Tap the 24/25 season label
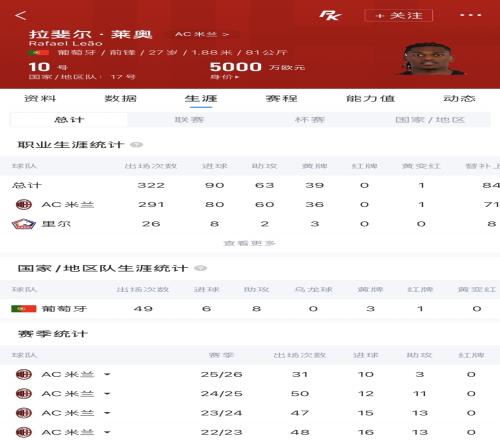The height and width of the screenshot is (440, 500). [x=221, y=394]
